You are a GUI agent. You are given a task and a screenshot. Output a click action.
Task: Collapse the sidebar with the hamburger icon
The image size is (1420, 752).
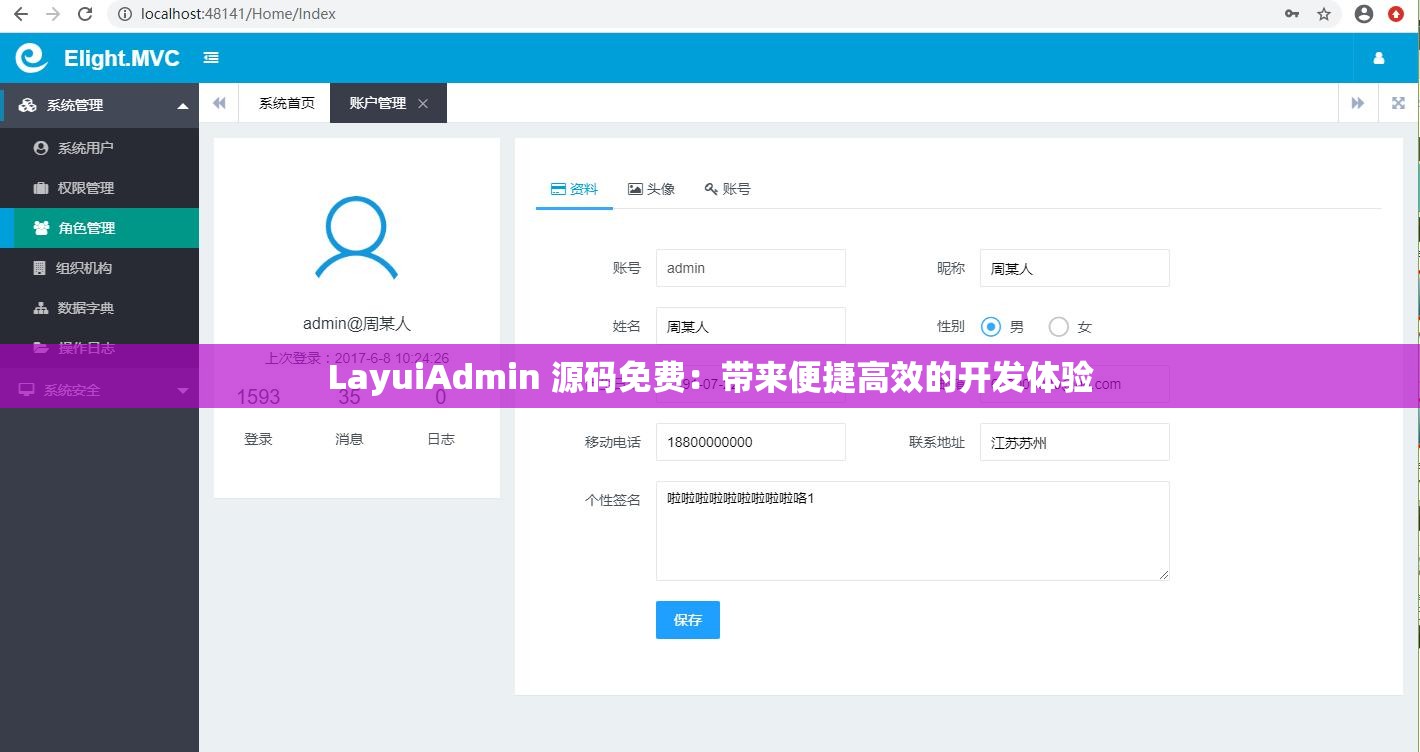211,58
